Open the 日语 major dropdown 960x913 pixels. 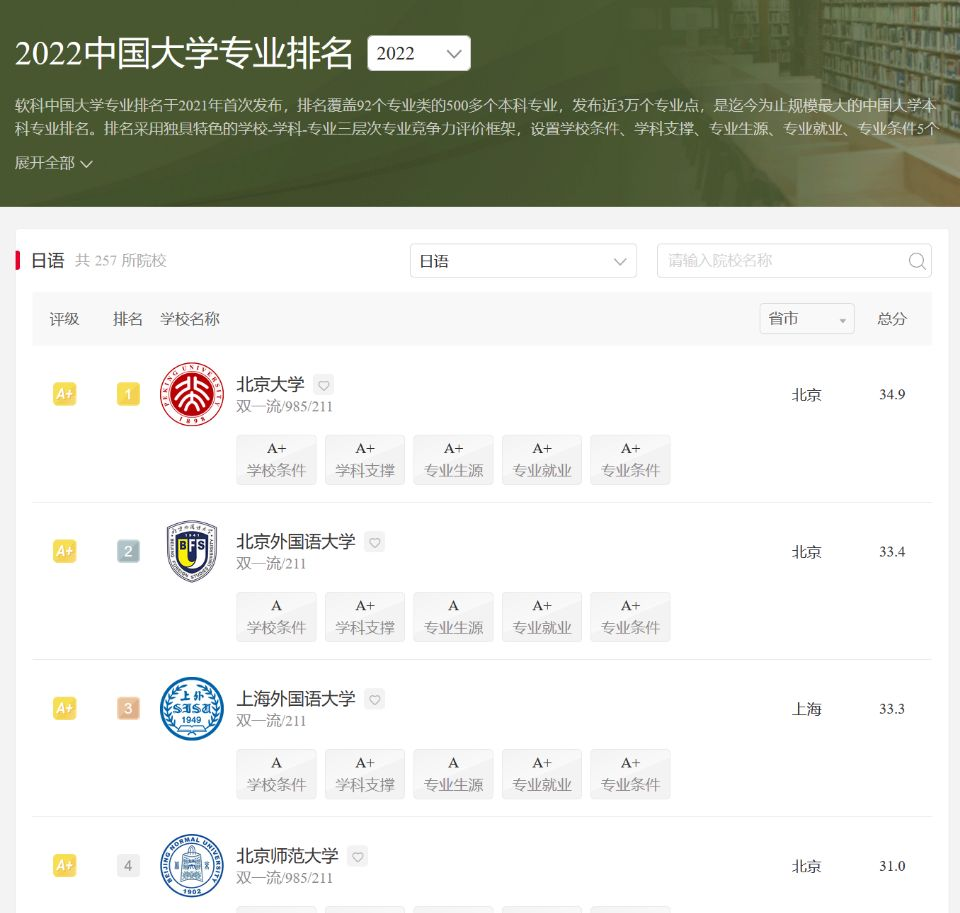(x=523, y=261)
